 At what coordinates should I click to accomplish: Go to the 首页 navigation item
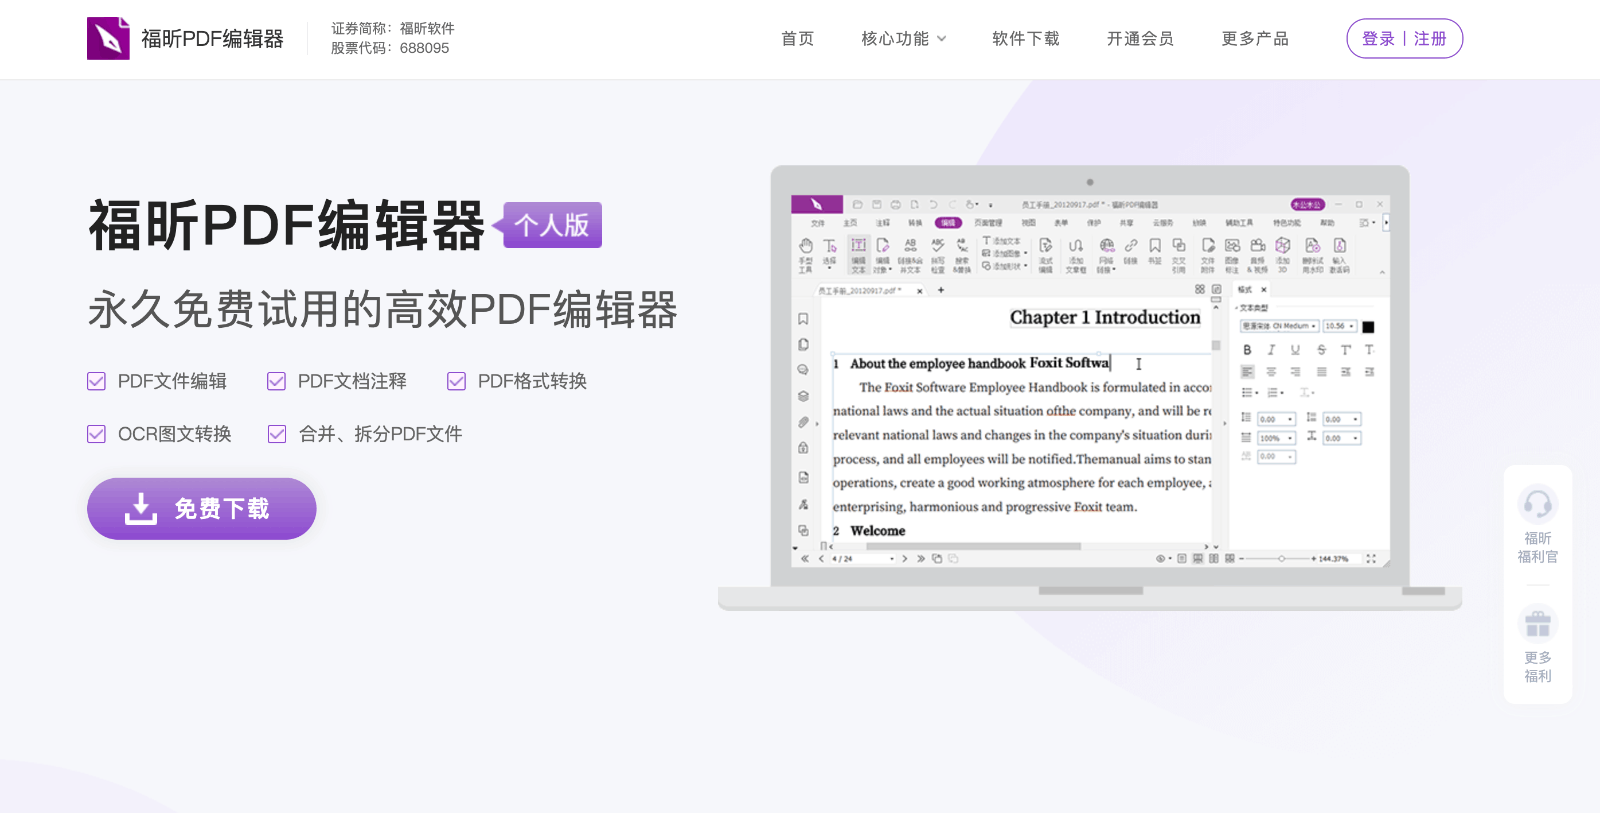point(798,39)
